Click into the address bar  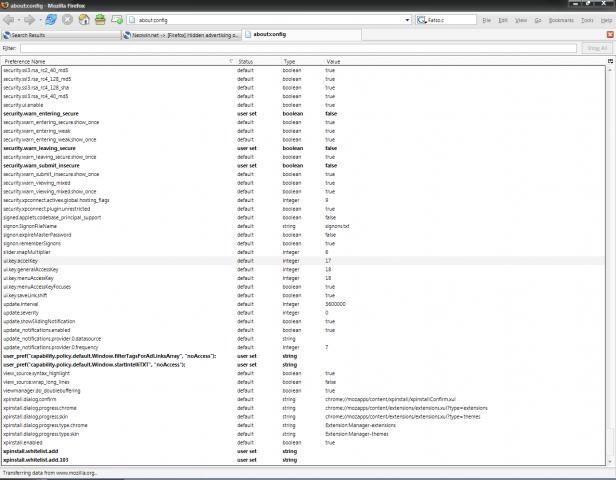tap(269, 20)
